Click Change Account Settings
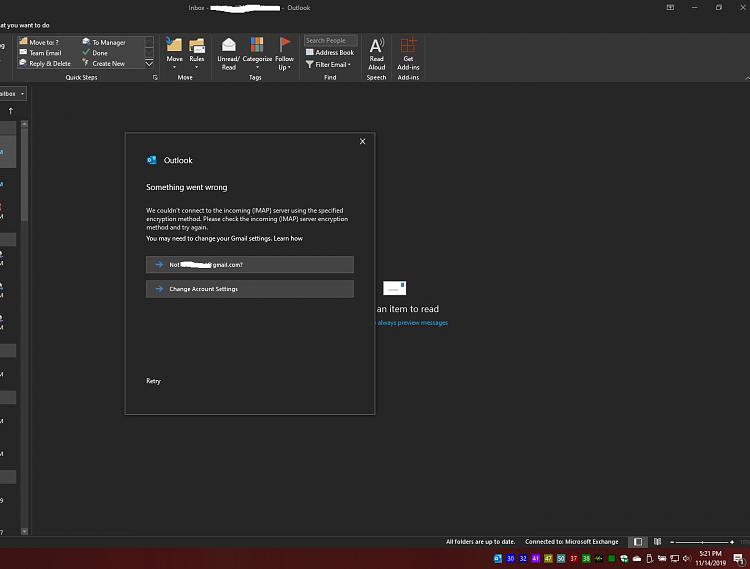 (250, 289)
